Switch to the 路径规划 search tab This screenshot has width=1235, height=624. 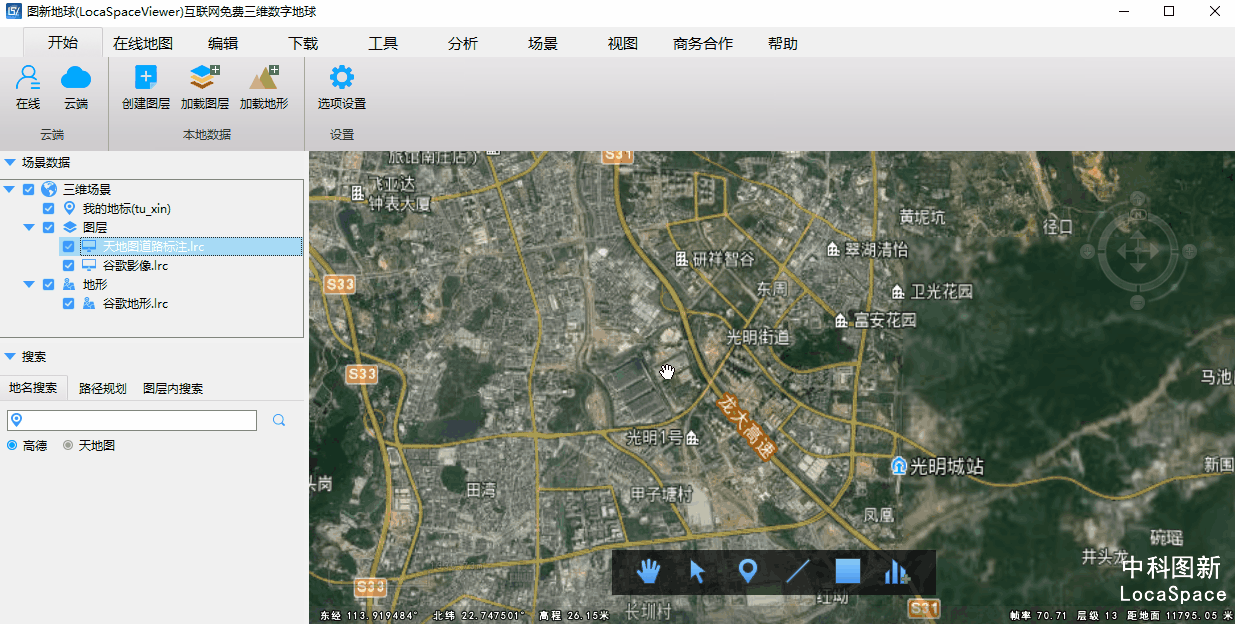[x=103, y=388]
